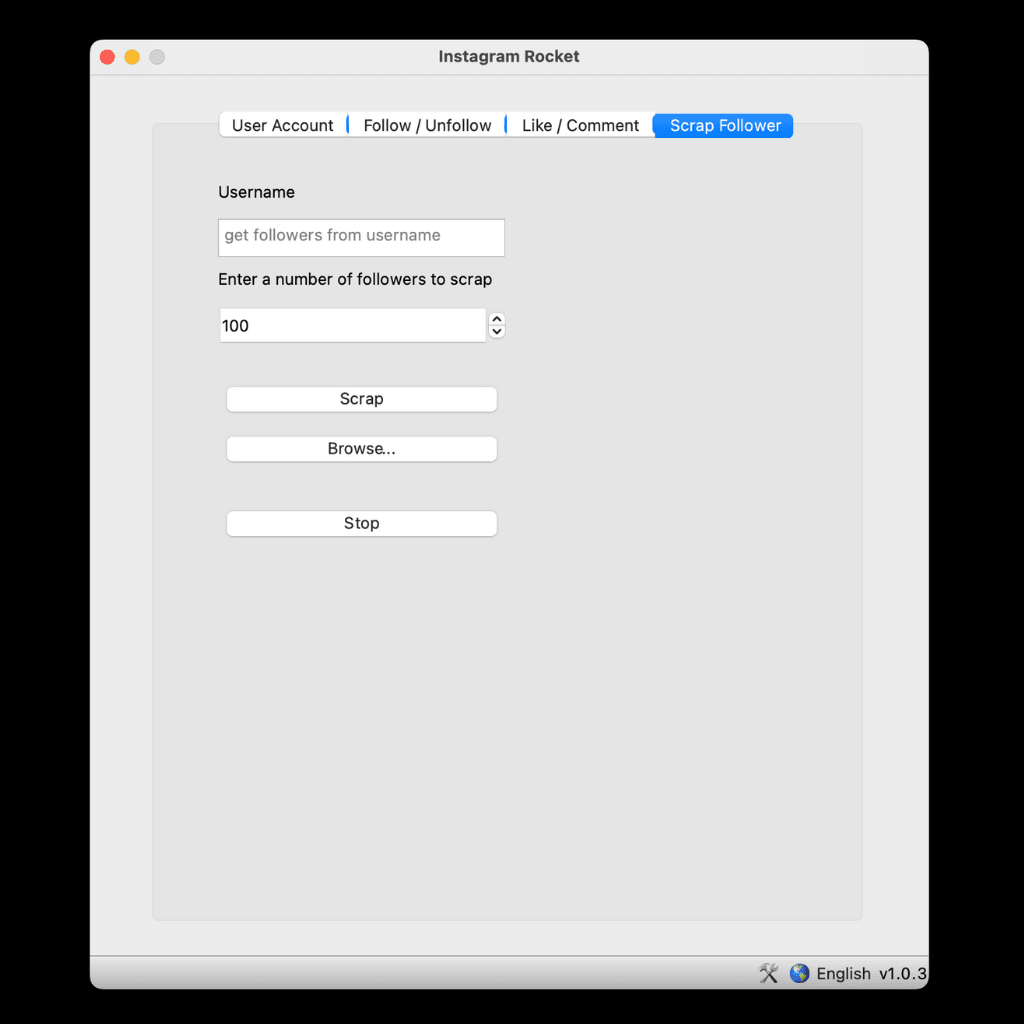Image resolution: width=1024 pixels, height=1024 pixels.
Task: Decrement follower count with down arrow
Action: tap(496, 331)
